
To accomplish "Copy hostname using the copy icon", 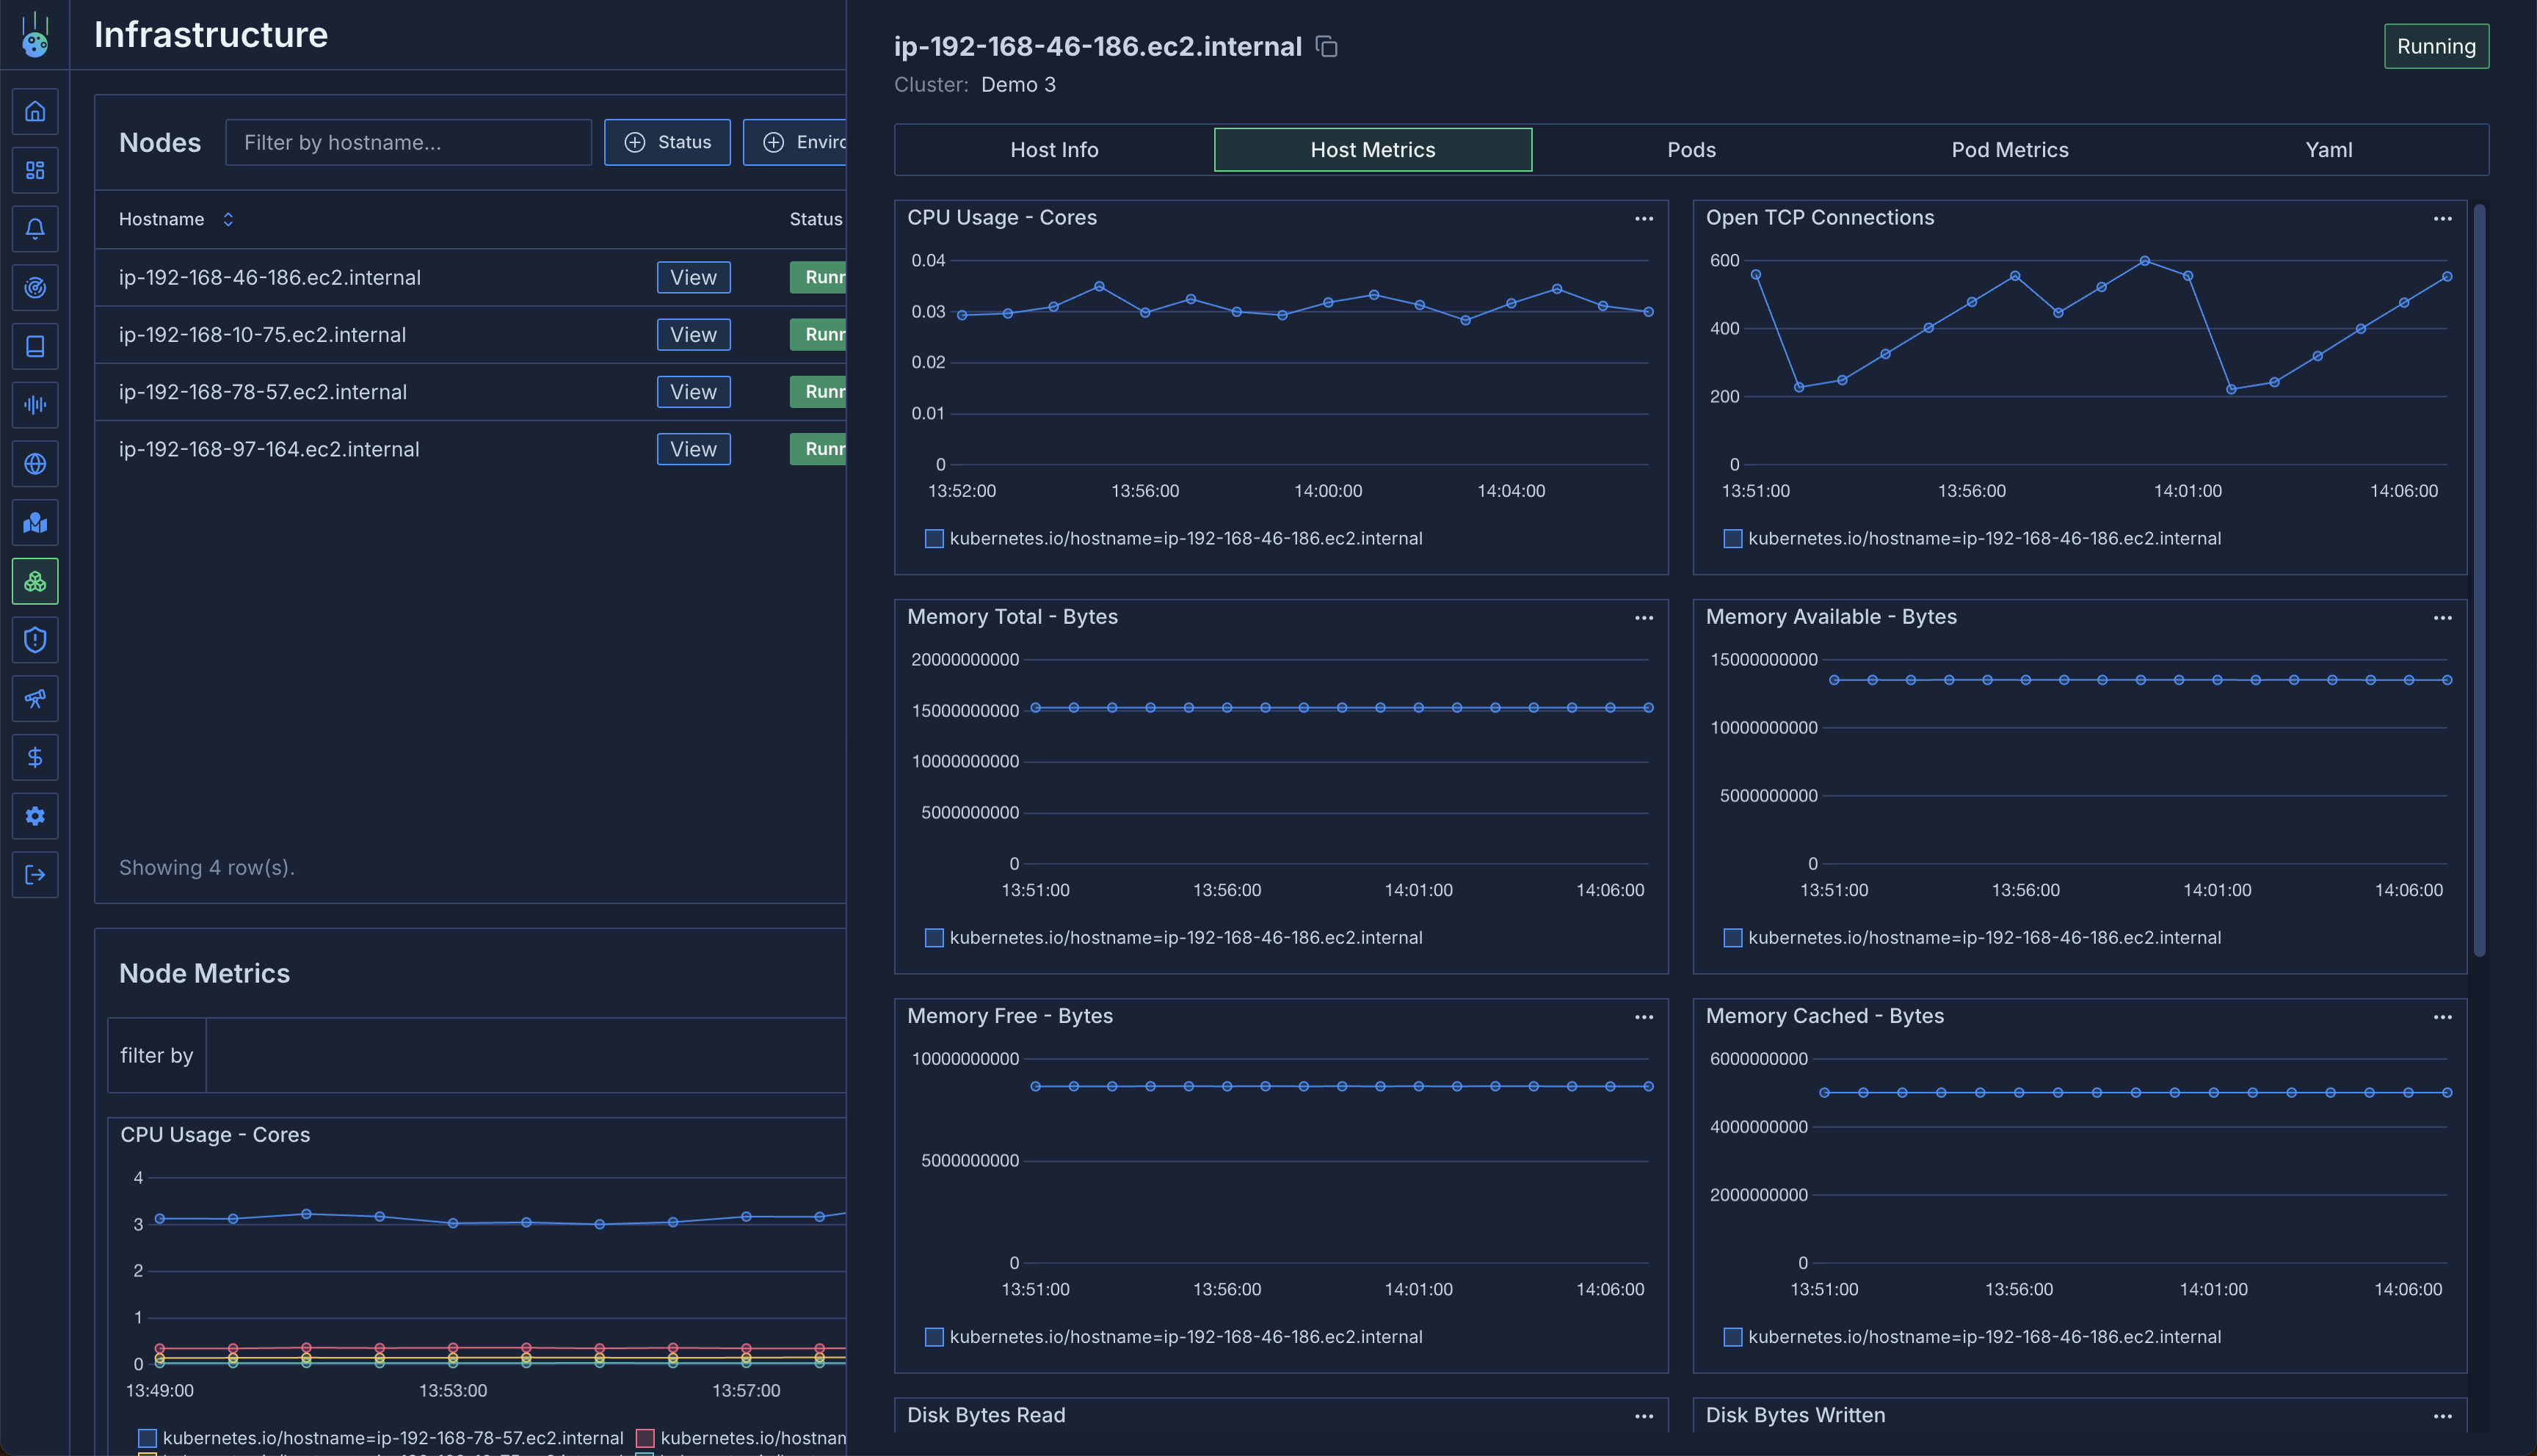I will coord(1327,47).
